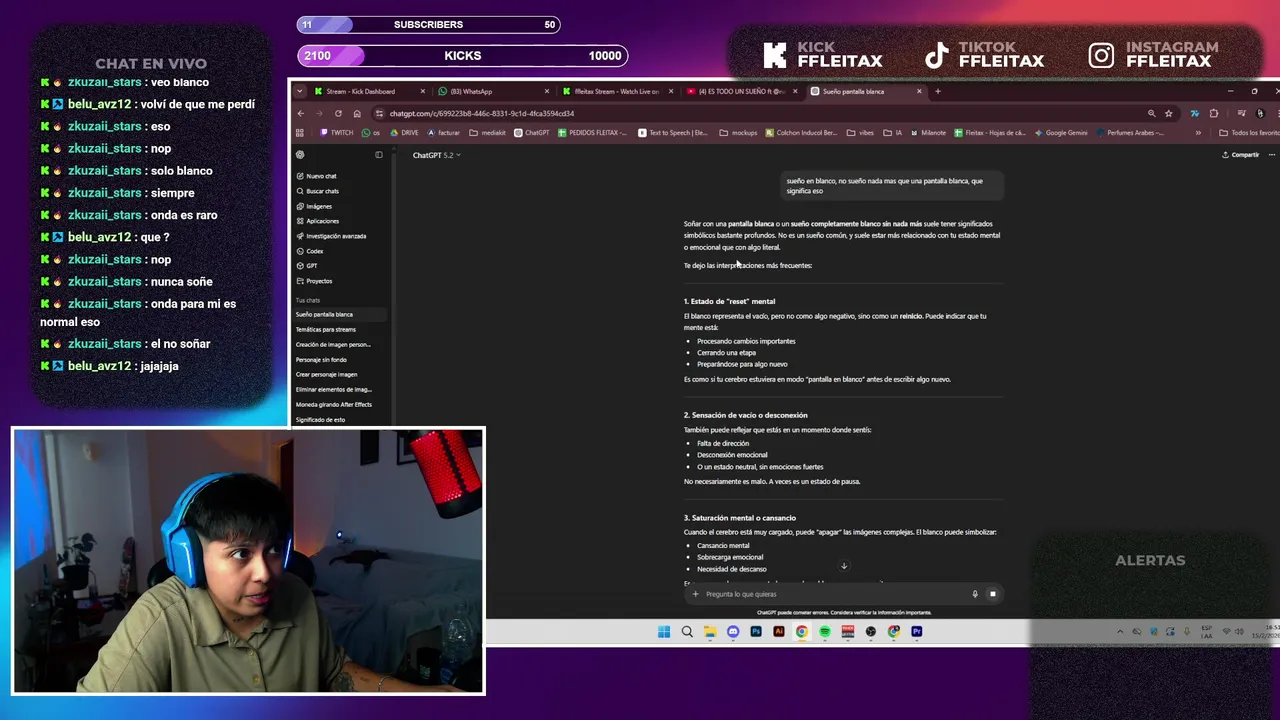Open ChatGPT 5.2 model selector
Screen dimensions: 1280x720
(437, 155)
